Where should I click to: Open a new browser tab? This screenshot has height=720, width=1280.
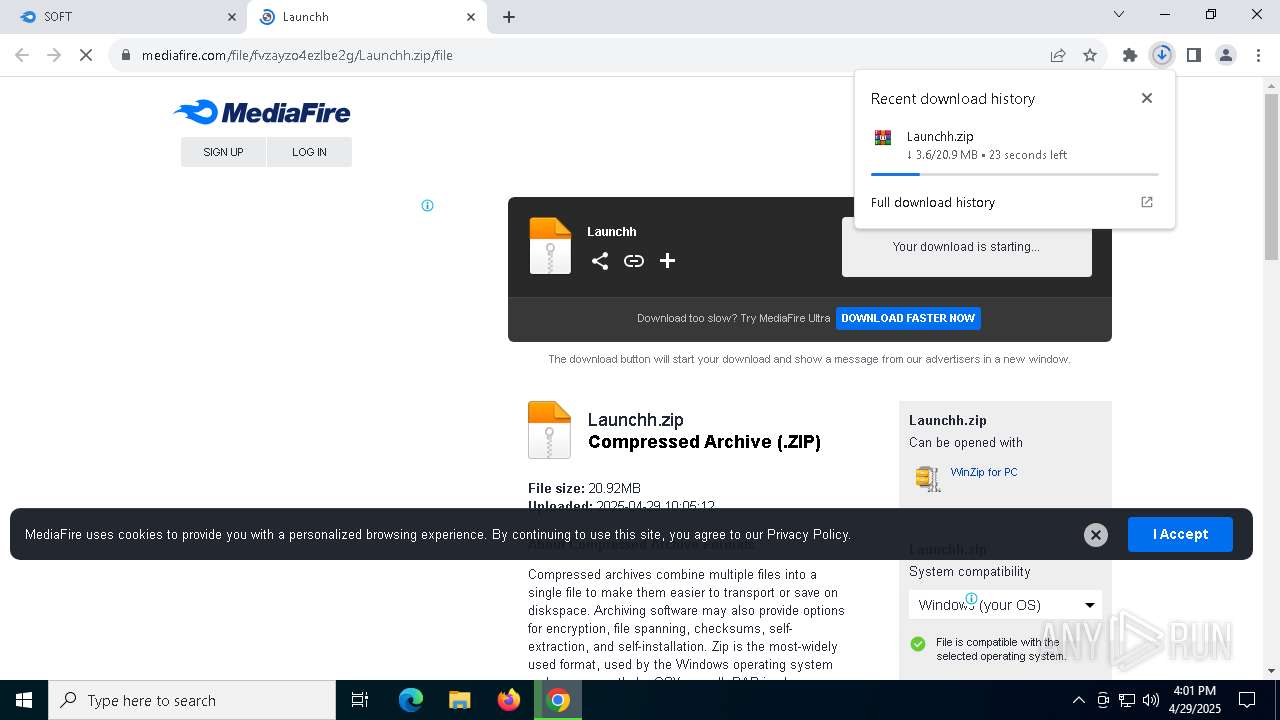click(509, 17)
